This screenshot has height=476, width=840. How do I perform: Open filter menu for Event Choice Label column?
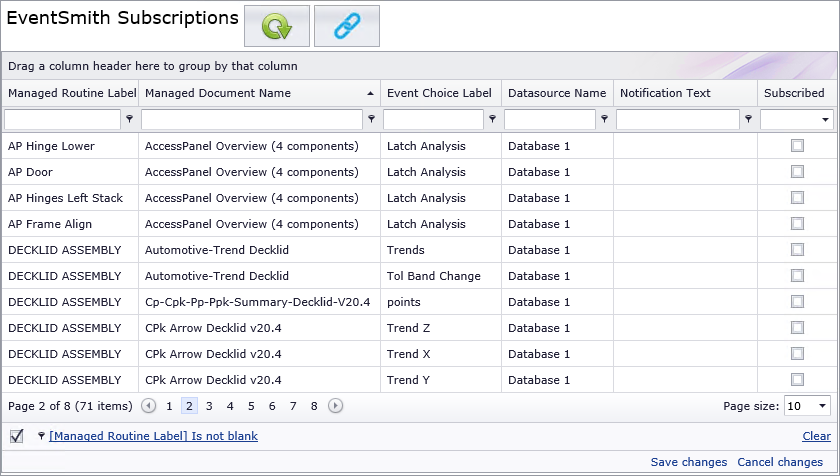pyautogui.click(x=492, y=119)
